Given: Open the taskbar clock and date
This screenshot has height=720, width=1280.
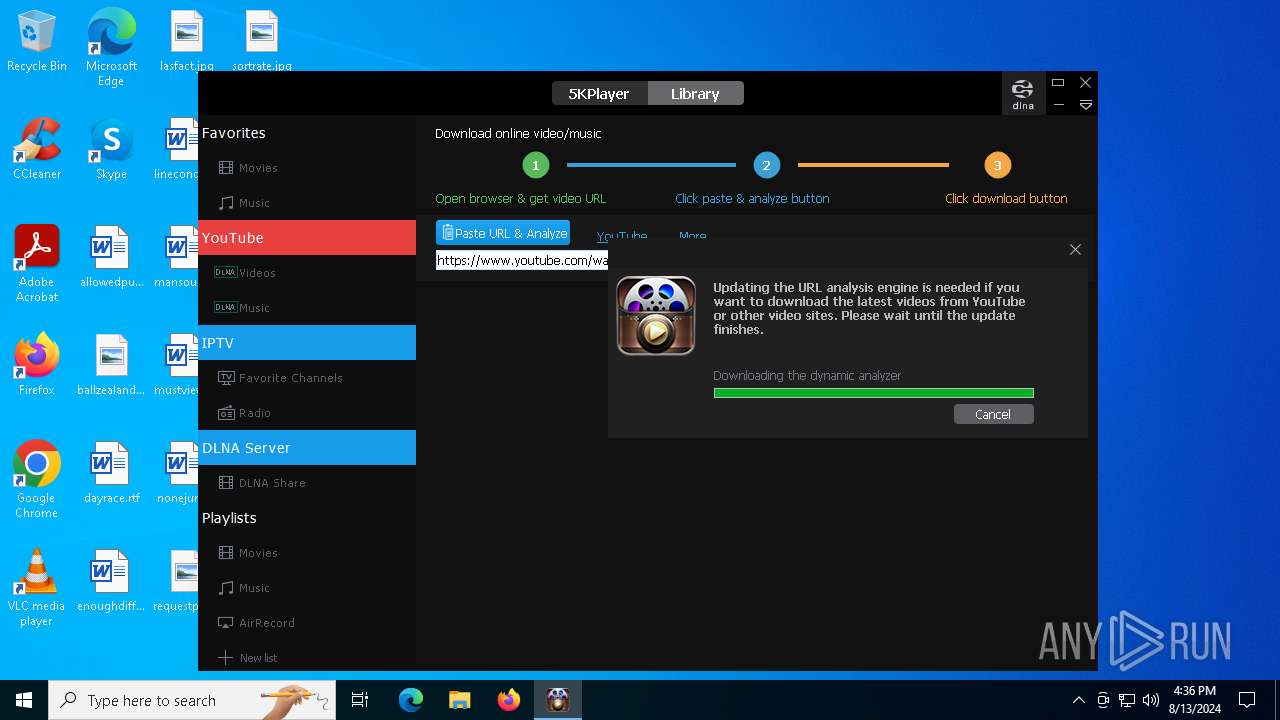Looking at the screenshot, I should tap(1195, 700).
